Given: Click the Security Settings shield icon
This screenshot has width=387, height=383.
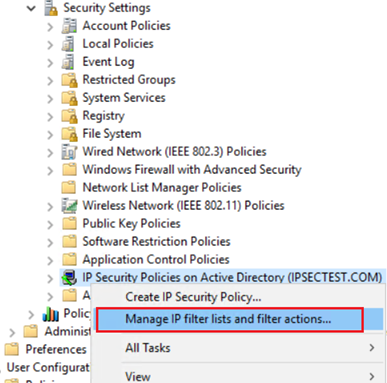Looking at the screenshot, I should [x=51, y=8].
